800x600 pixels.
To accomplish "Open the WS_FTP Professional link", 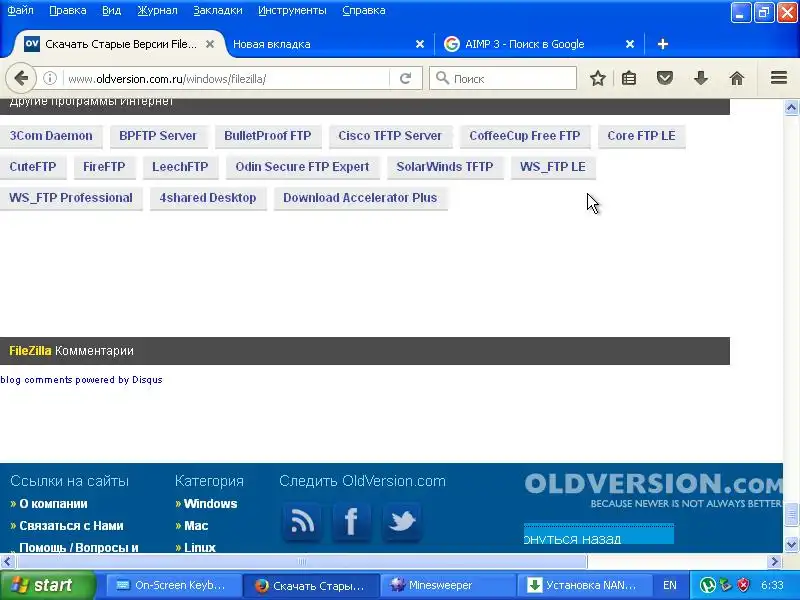I will click(71, 198).
